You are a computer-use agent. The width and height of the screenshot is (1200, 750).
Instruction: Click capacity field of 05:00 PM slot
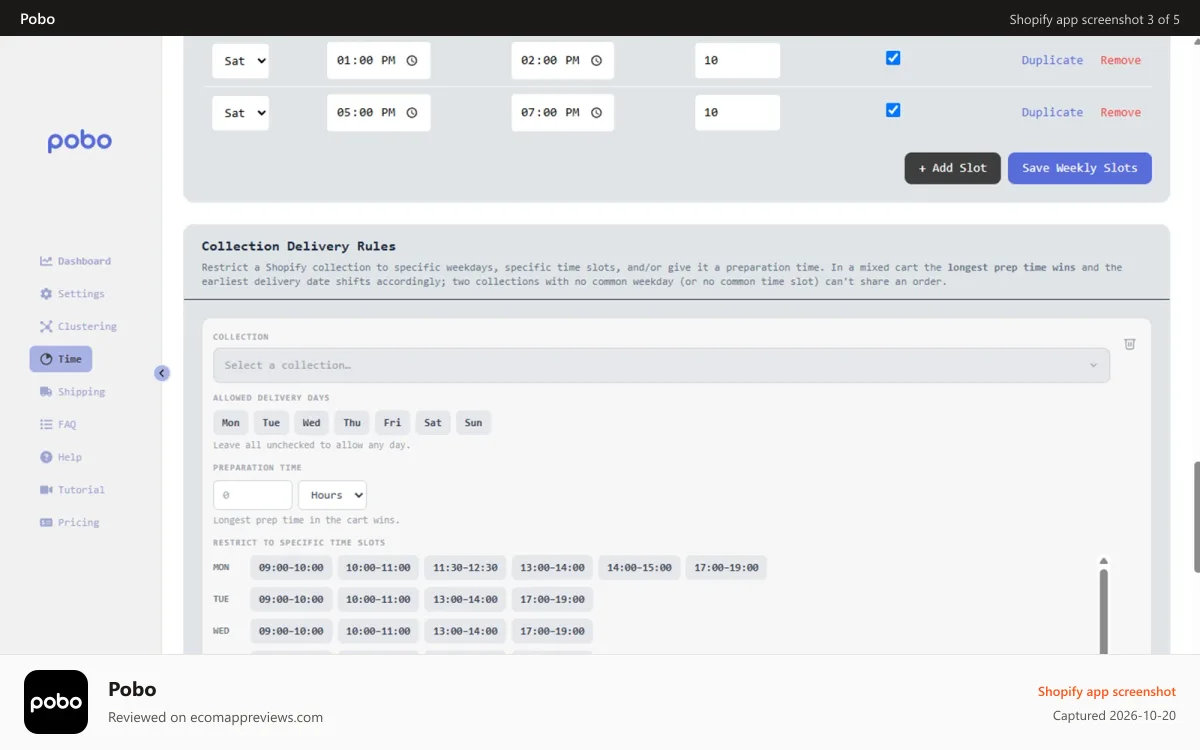pyautogui.click(x=738, y=113)
